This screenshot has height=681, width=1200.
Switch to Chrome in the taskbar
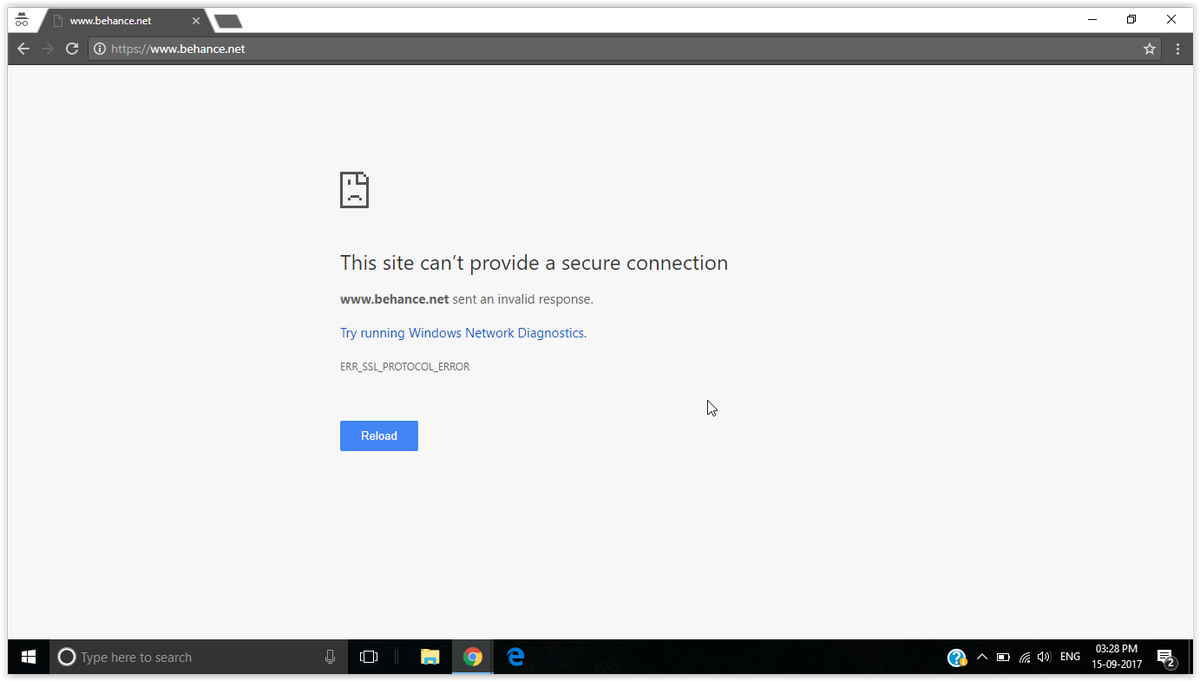[x=473, y=657]
